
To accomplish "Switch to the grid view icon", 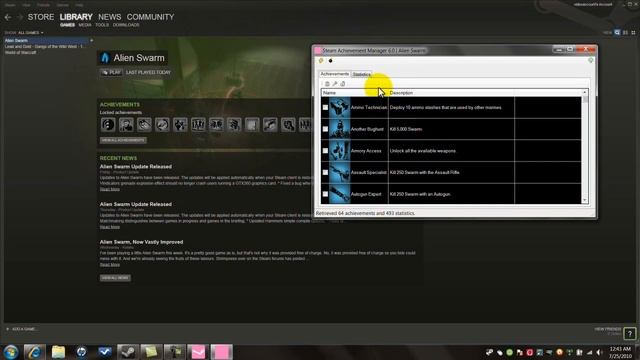I will [633, 33].
